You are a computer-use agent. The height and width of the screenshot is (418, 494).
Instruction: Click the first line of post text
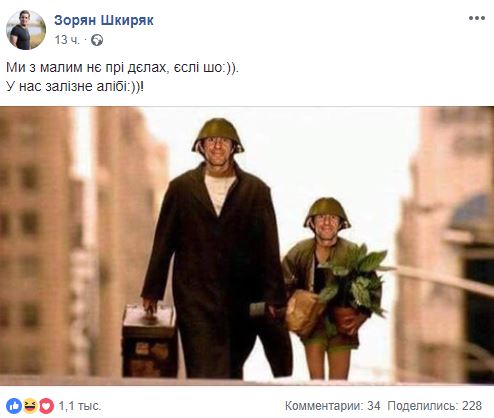pyautogui.click(x=122, y=68)
